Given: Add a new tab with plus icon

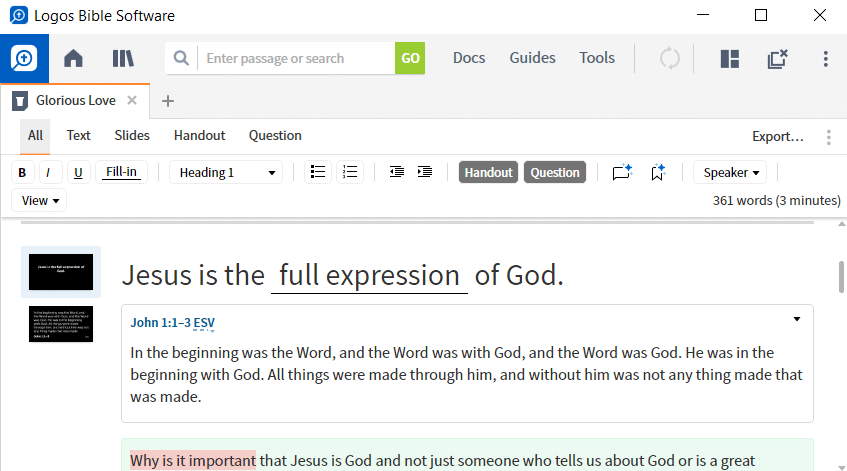Looking at the screenshot, I should (x=168, y=101).
